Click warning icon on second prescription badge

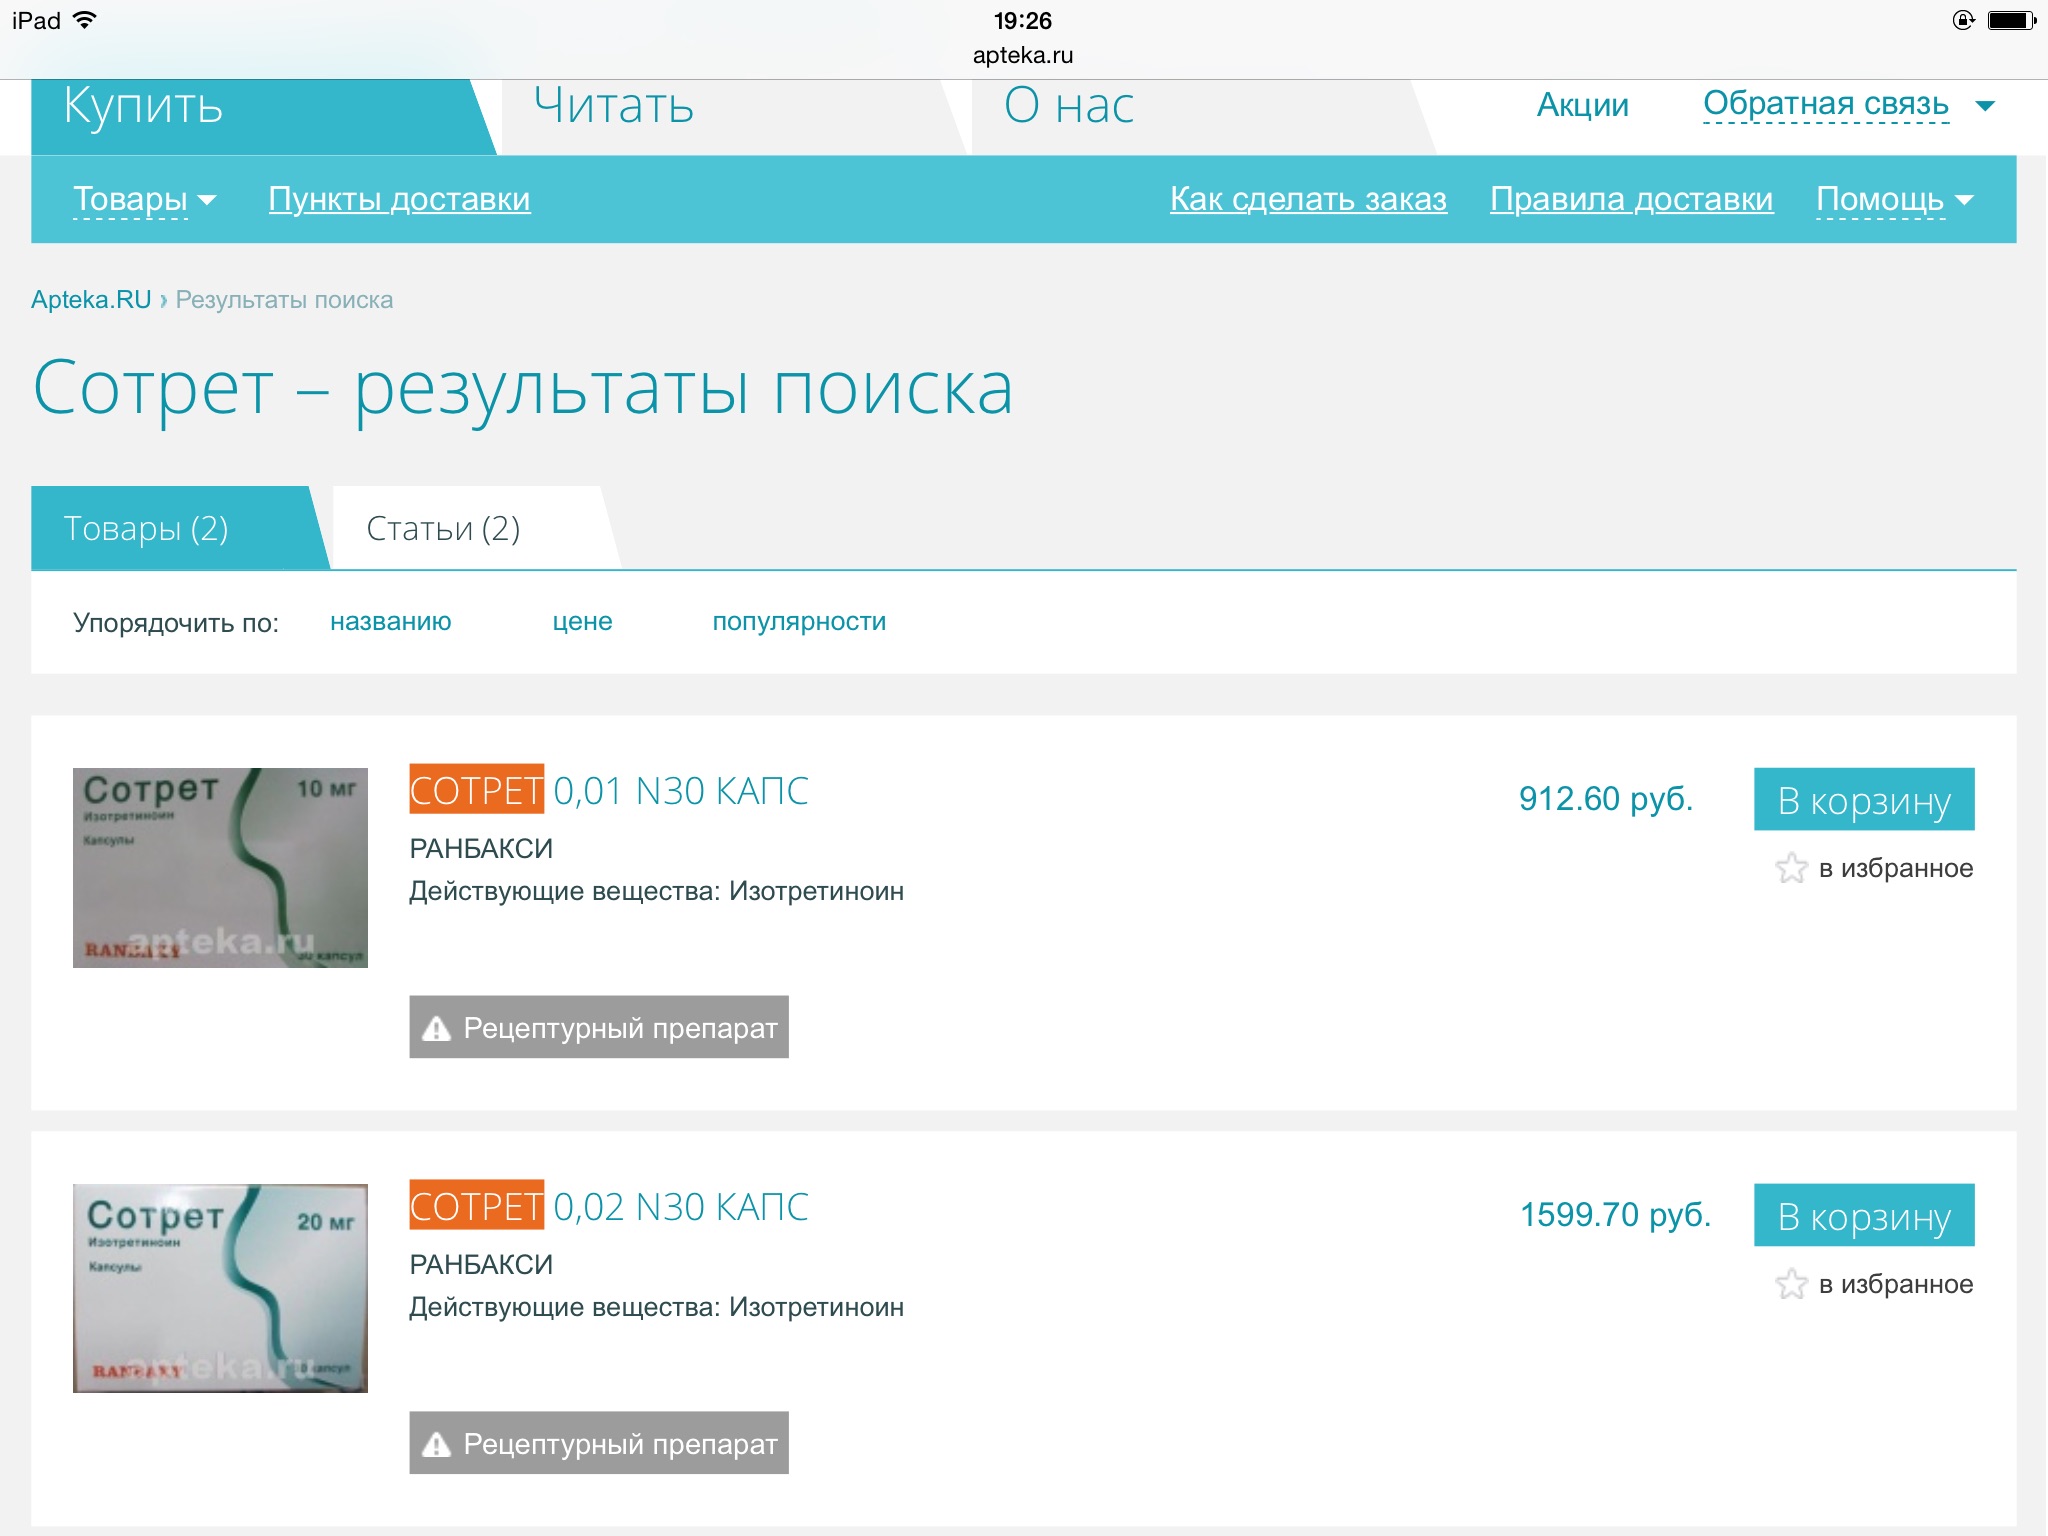pos(437,1444)
